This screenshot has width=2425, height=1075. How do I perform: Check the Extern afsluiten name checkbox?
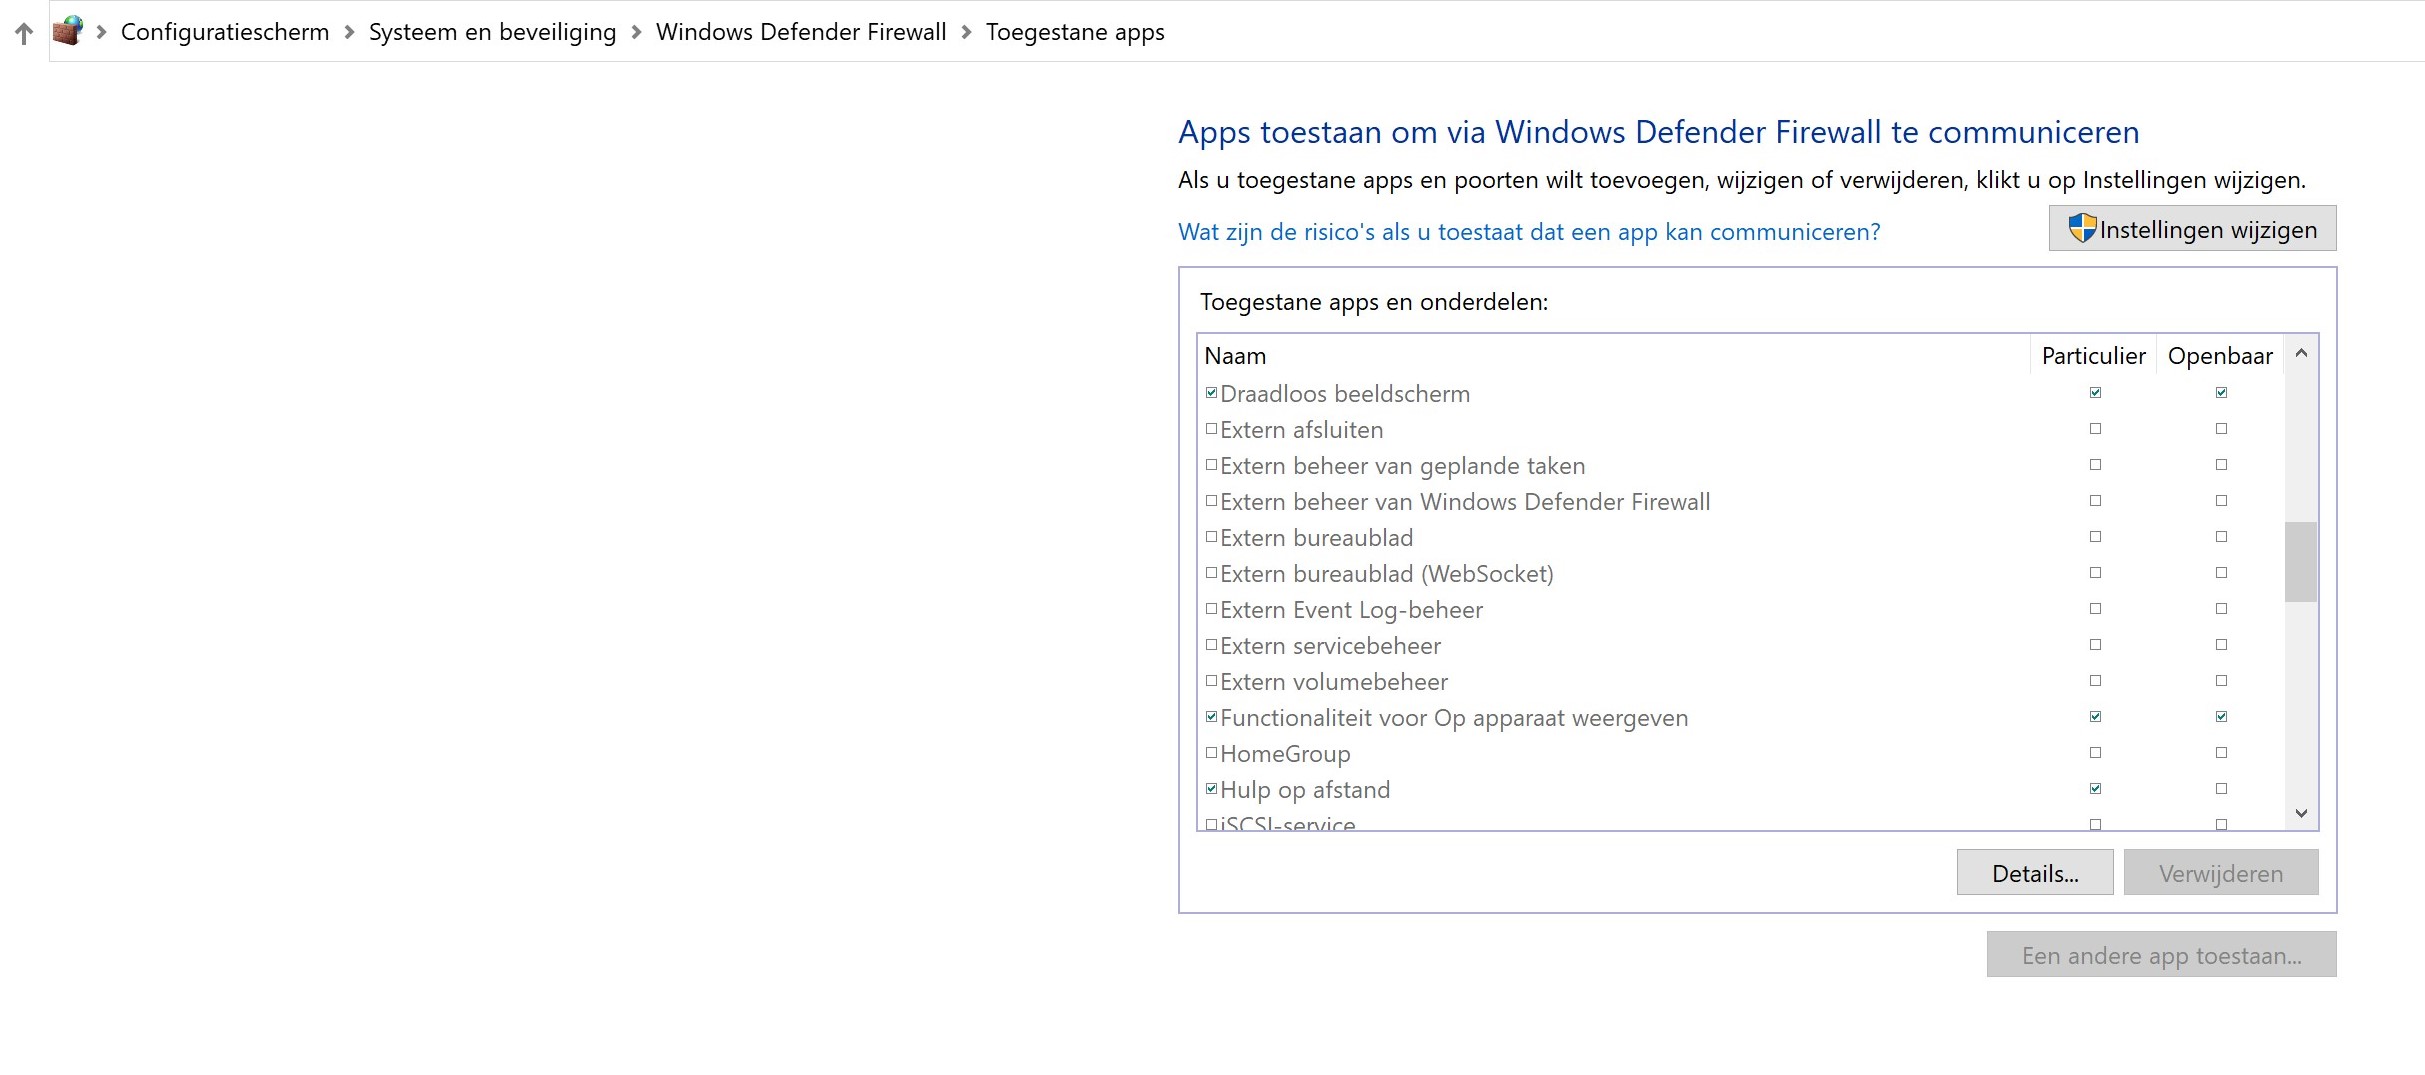point(1211,429)
